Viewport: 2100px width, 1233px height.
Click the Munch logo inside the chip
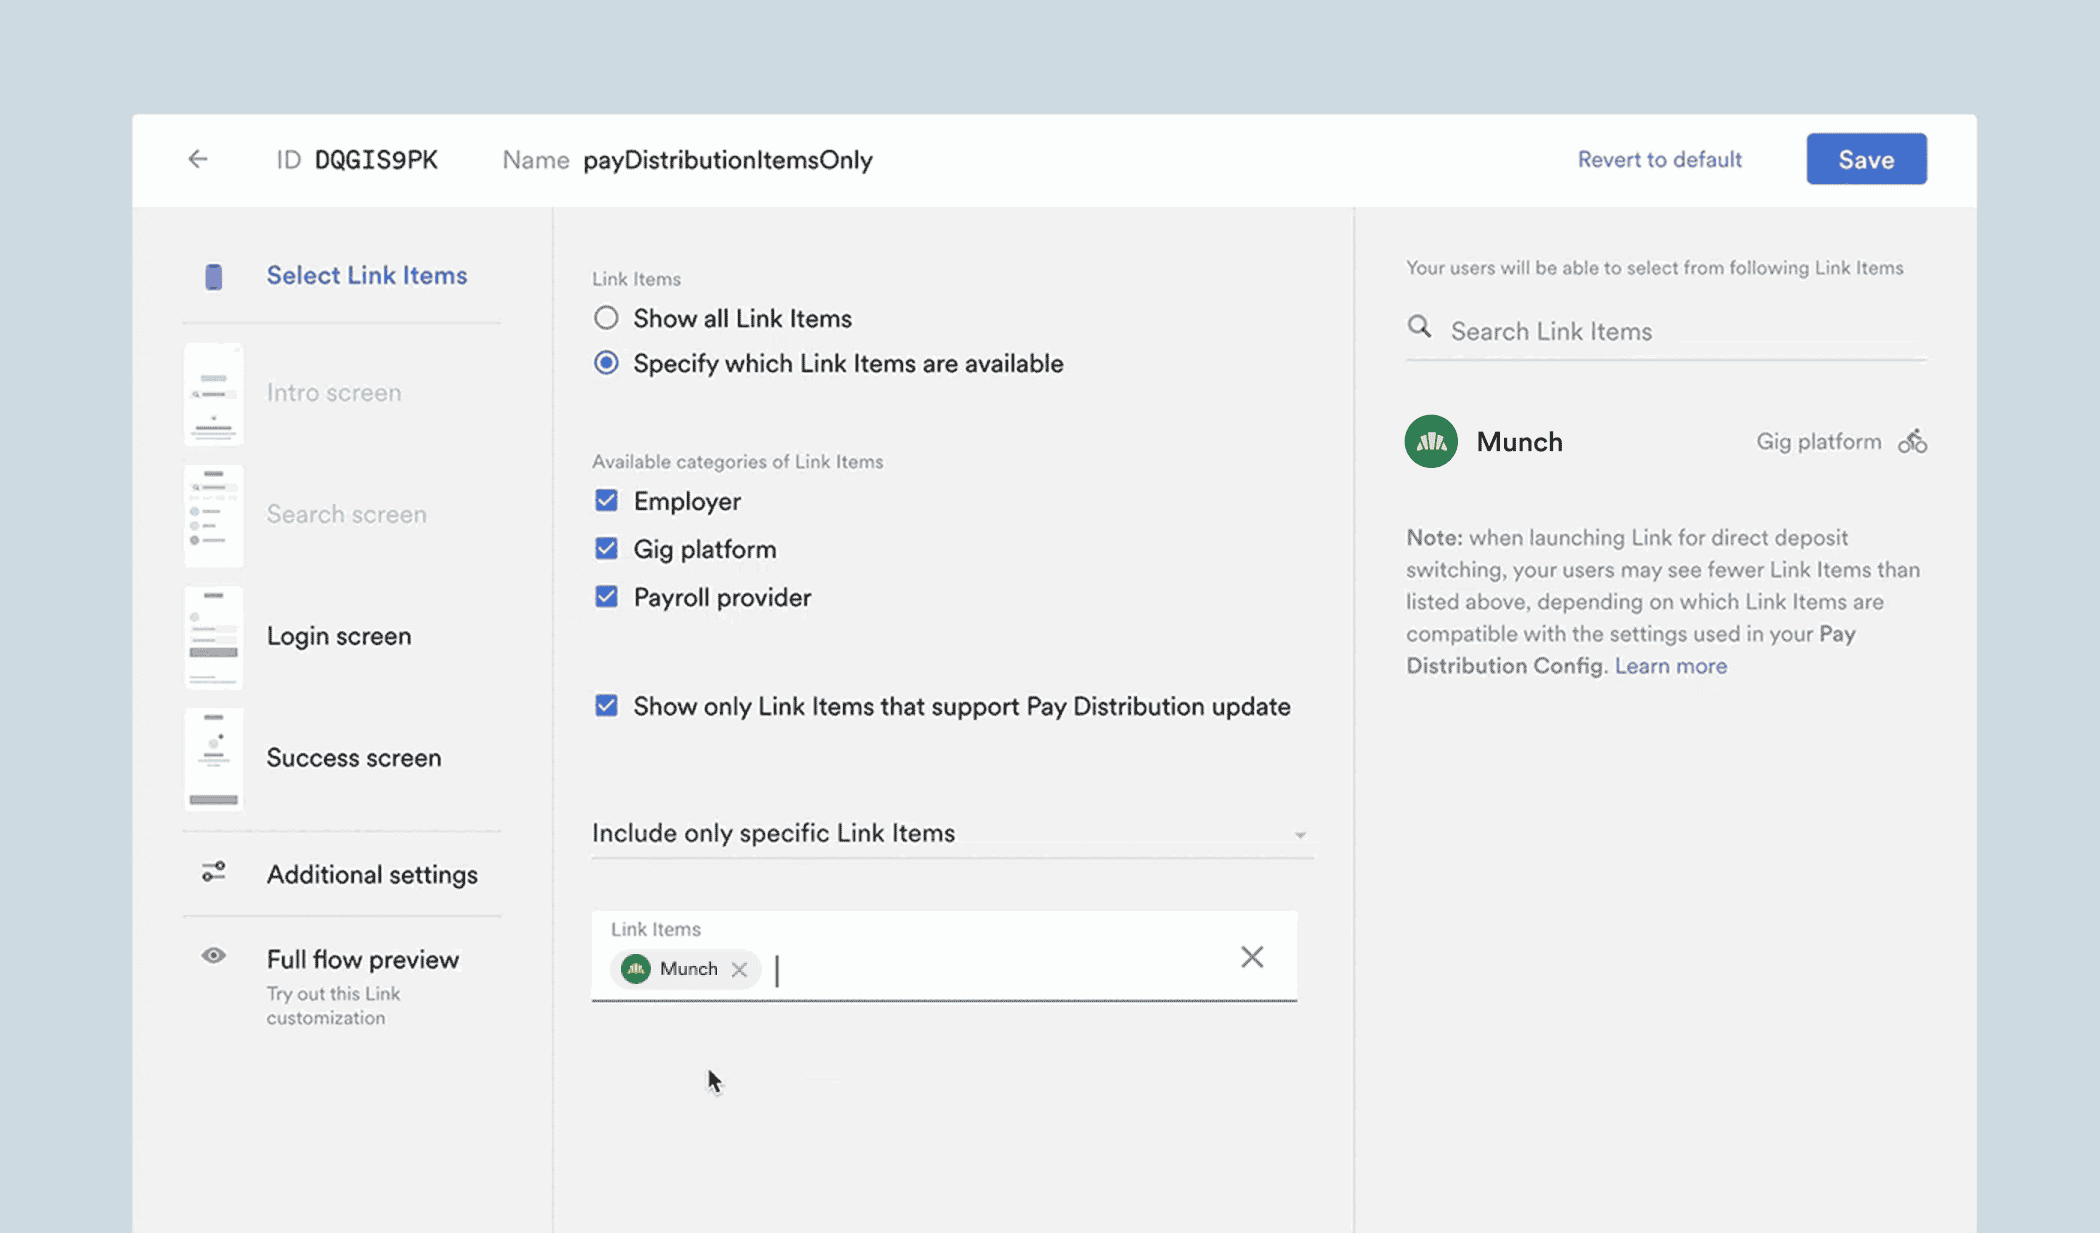click(x=636, y=969)
